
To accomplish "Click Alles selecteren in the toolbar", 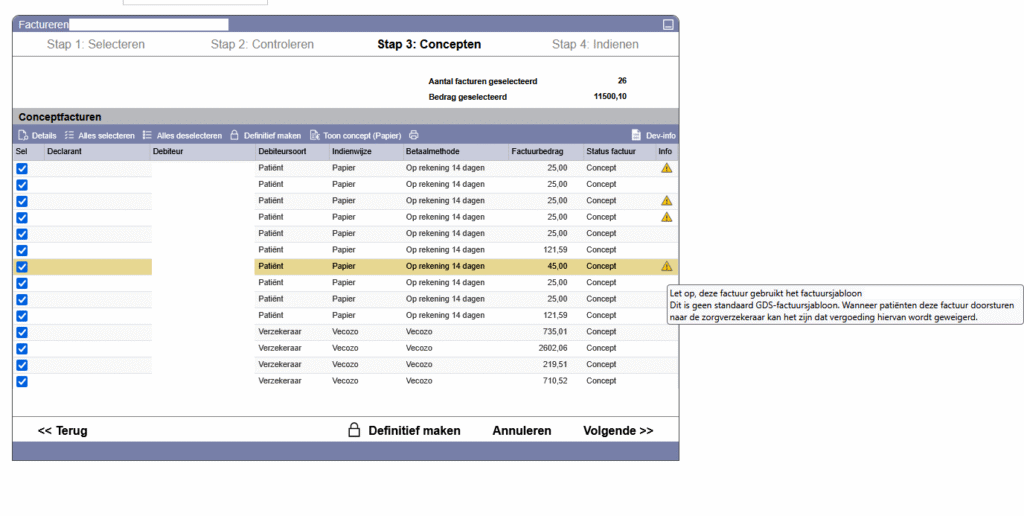I will tap(99, 135).
